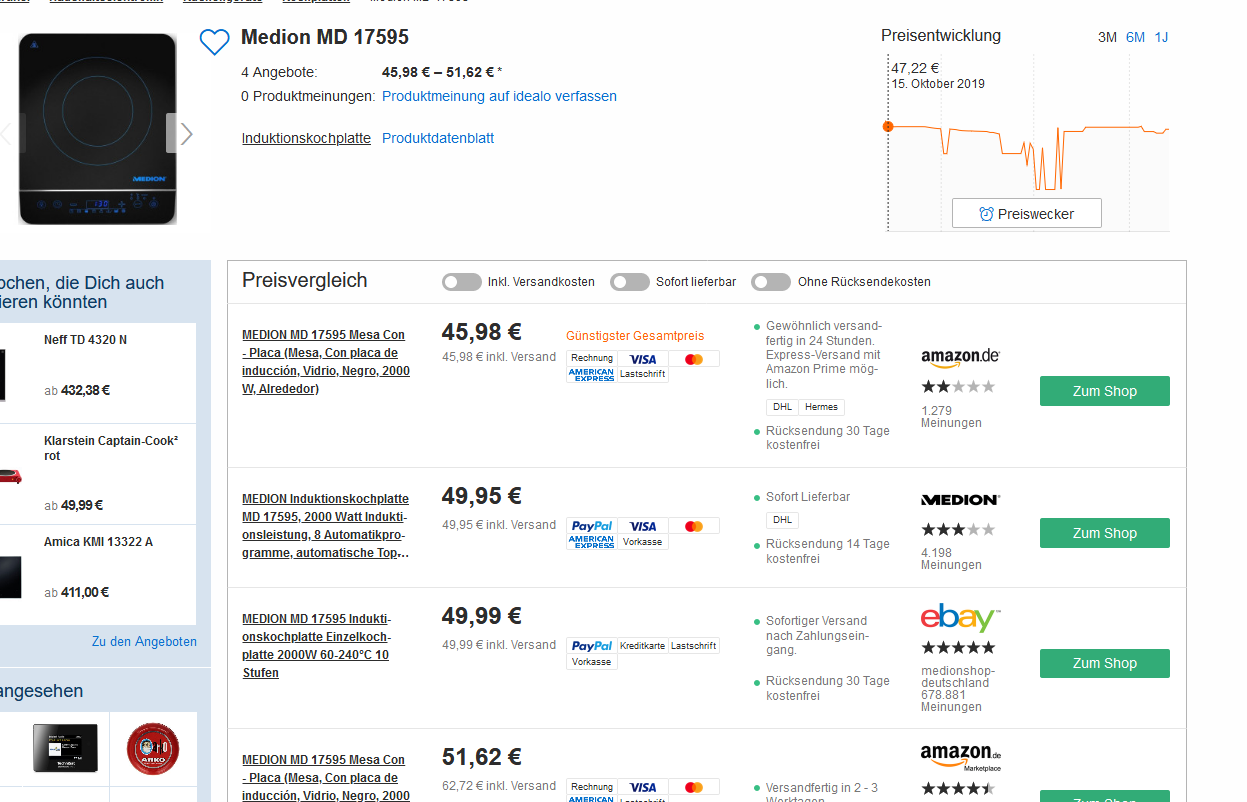Screen dimensions: 1247x802
Task: Switch price chart to 6M view
Action: coord(1135,38)
